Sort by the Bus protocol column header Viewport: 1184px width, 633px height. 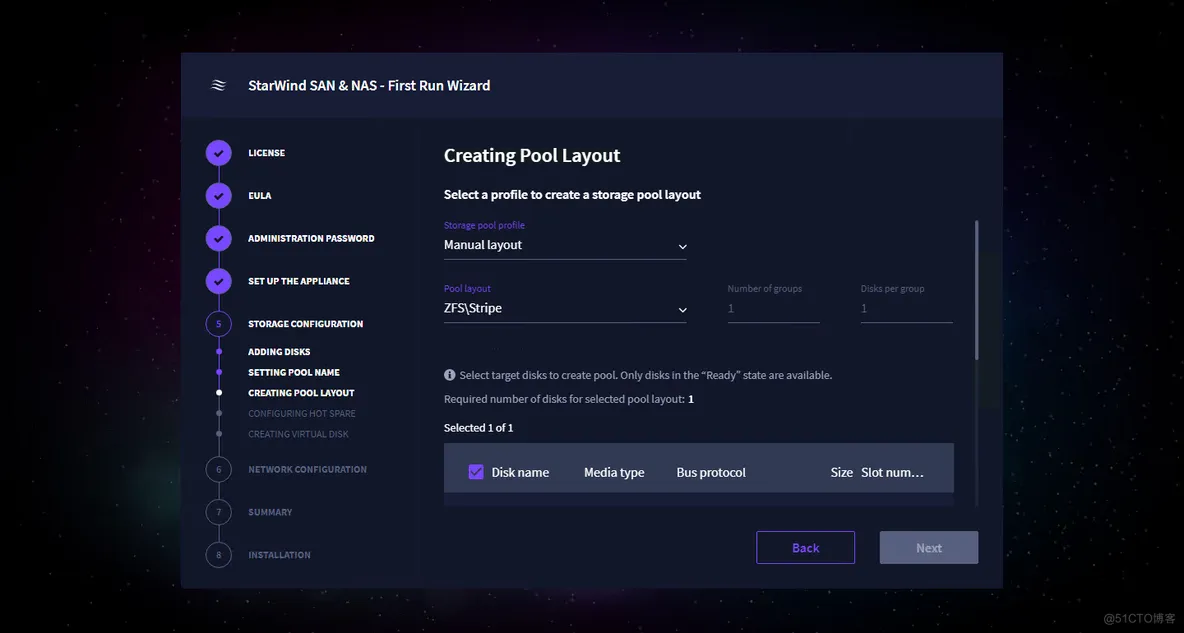(711, 472)
